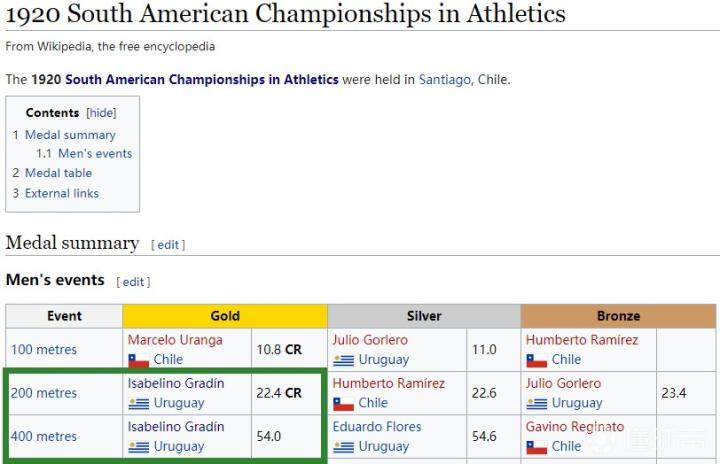Go to Men's events in Contents
This screenshot has height=464, width=720.
click(95, 154)
